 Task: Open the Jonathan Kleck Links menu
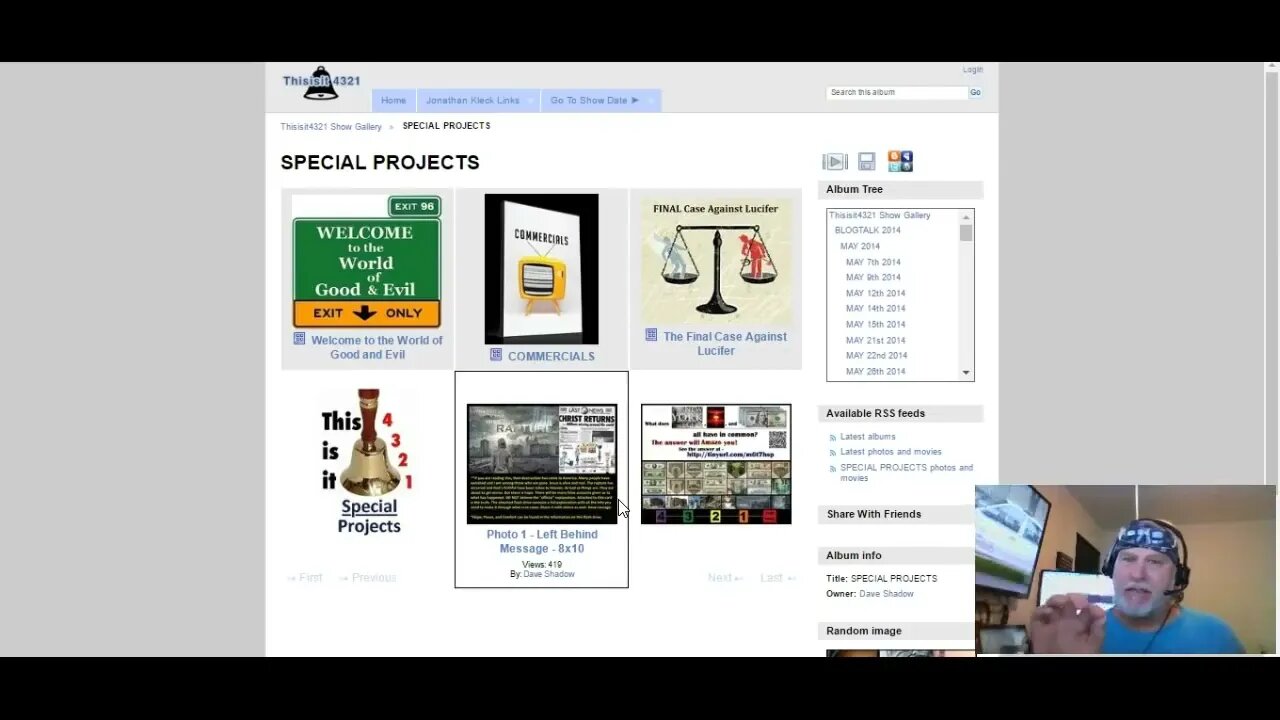point(478,100)
